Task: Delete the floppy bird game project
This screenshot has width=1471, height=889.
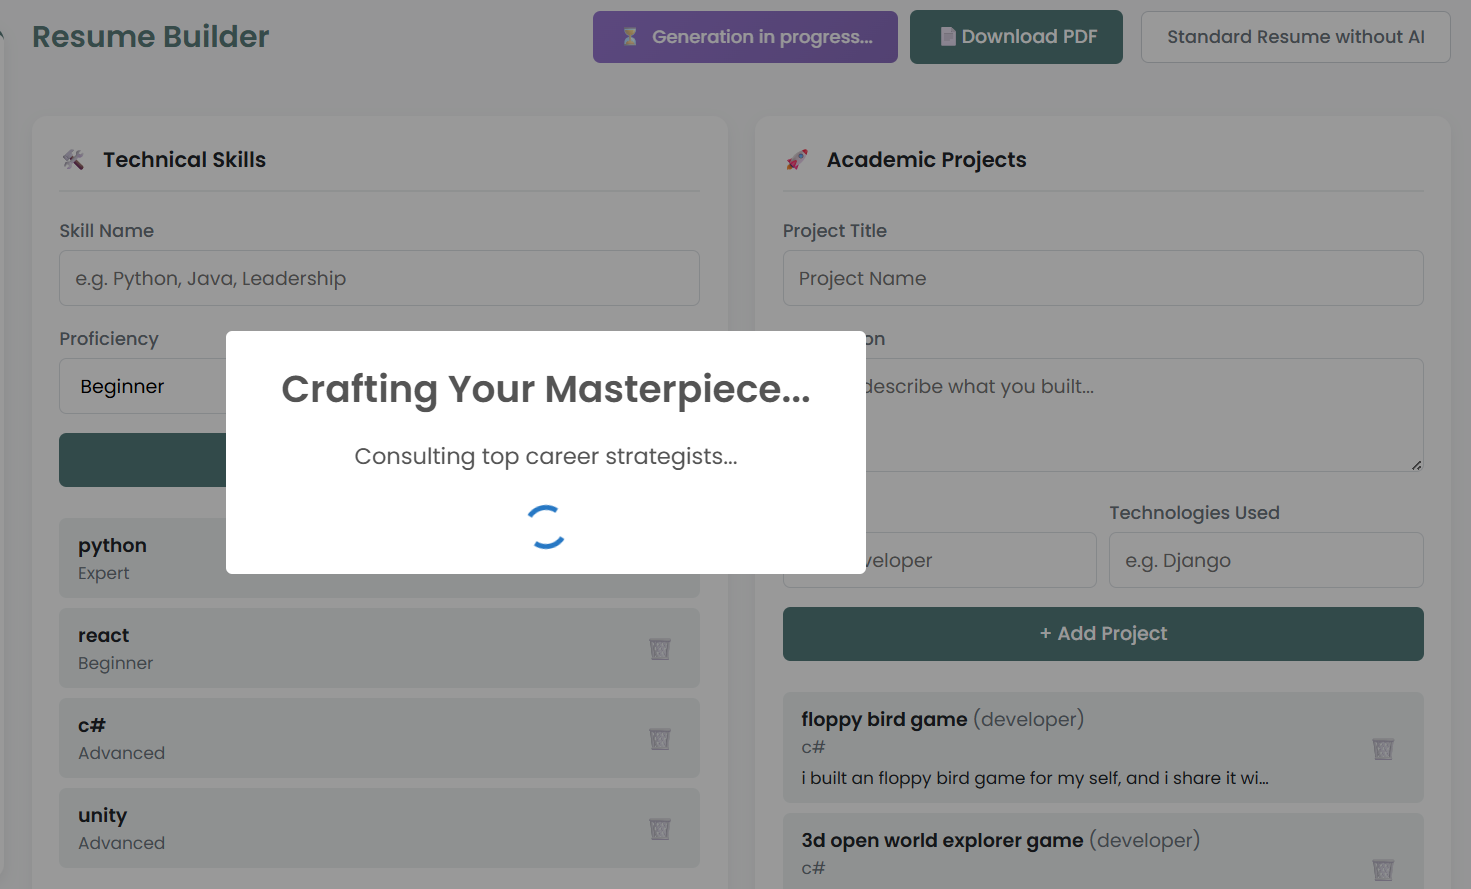Action: [x=1383, y=749]
